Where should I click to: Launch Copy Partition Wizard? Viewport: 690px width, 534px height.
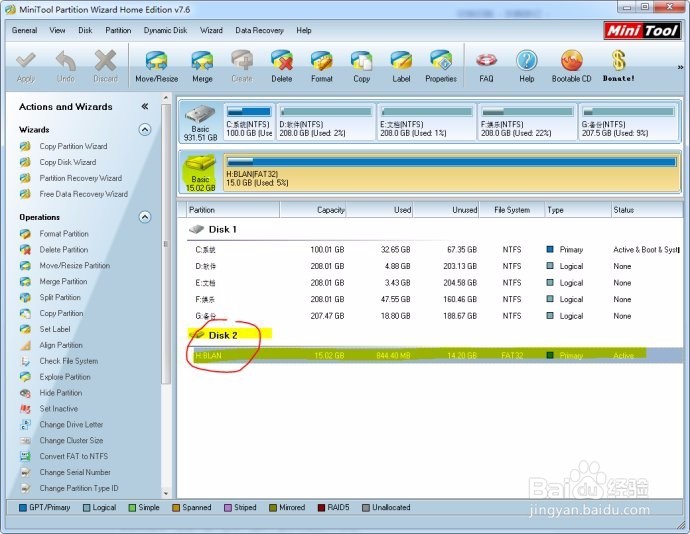coord(73,146)
